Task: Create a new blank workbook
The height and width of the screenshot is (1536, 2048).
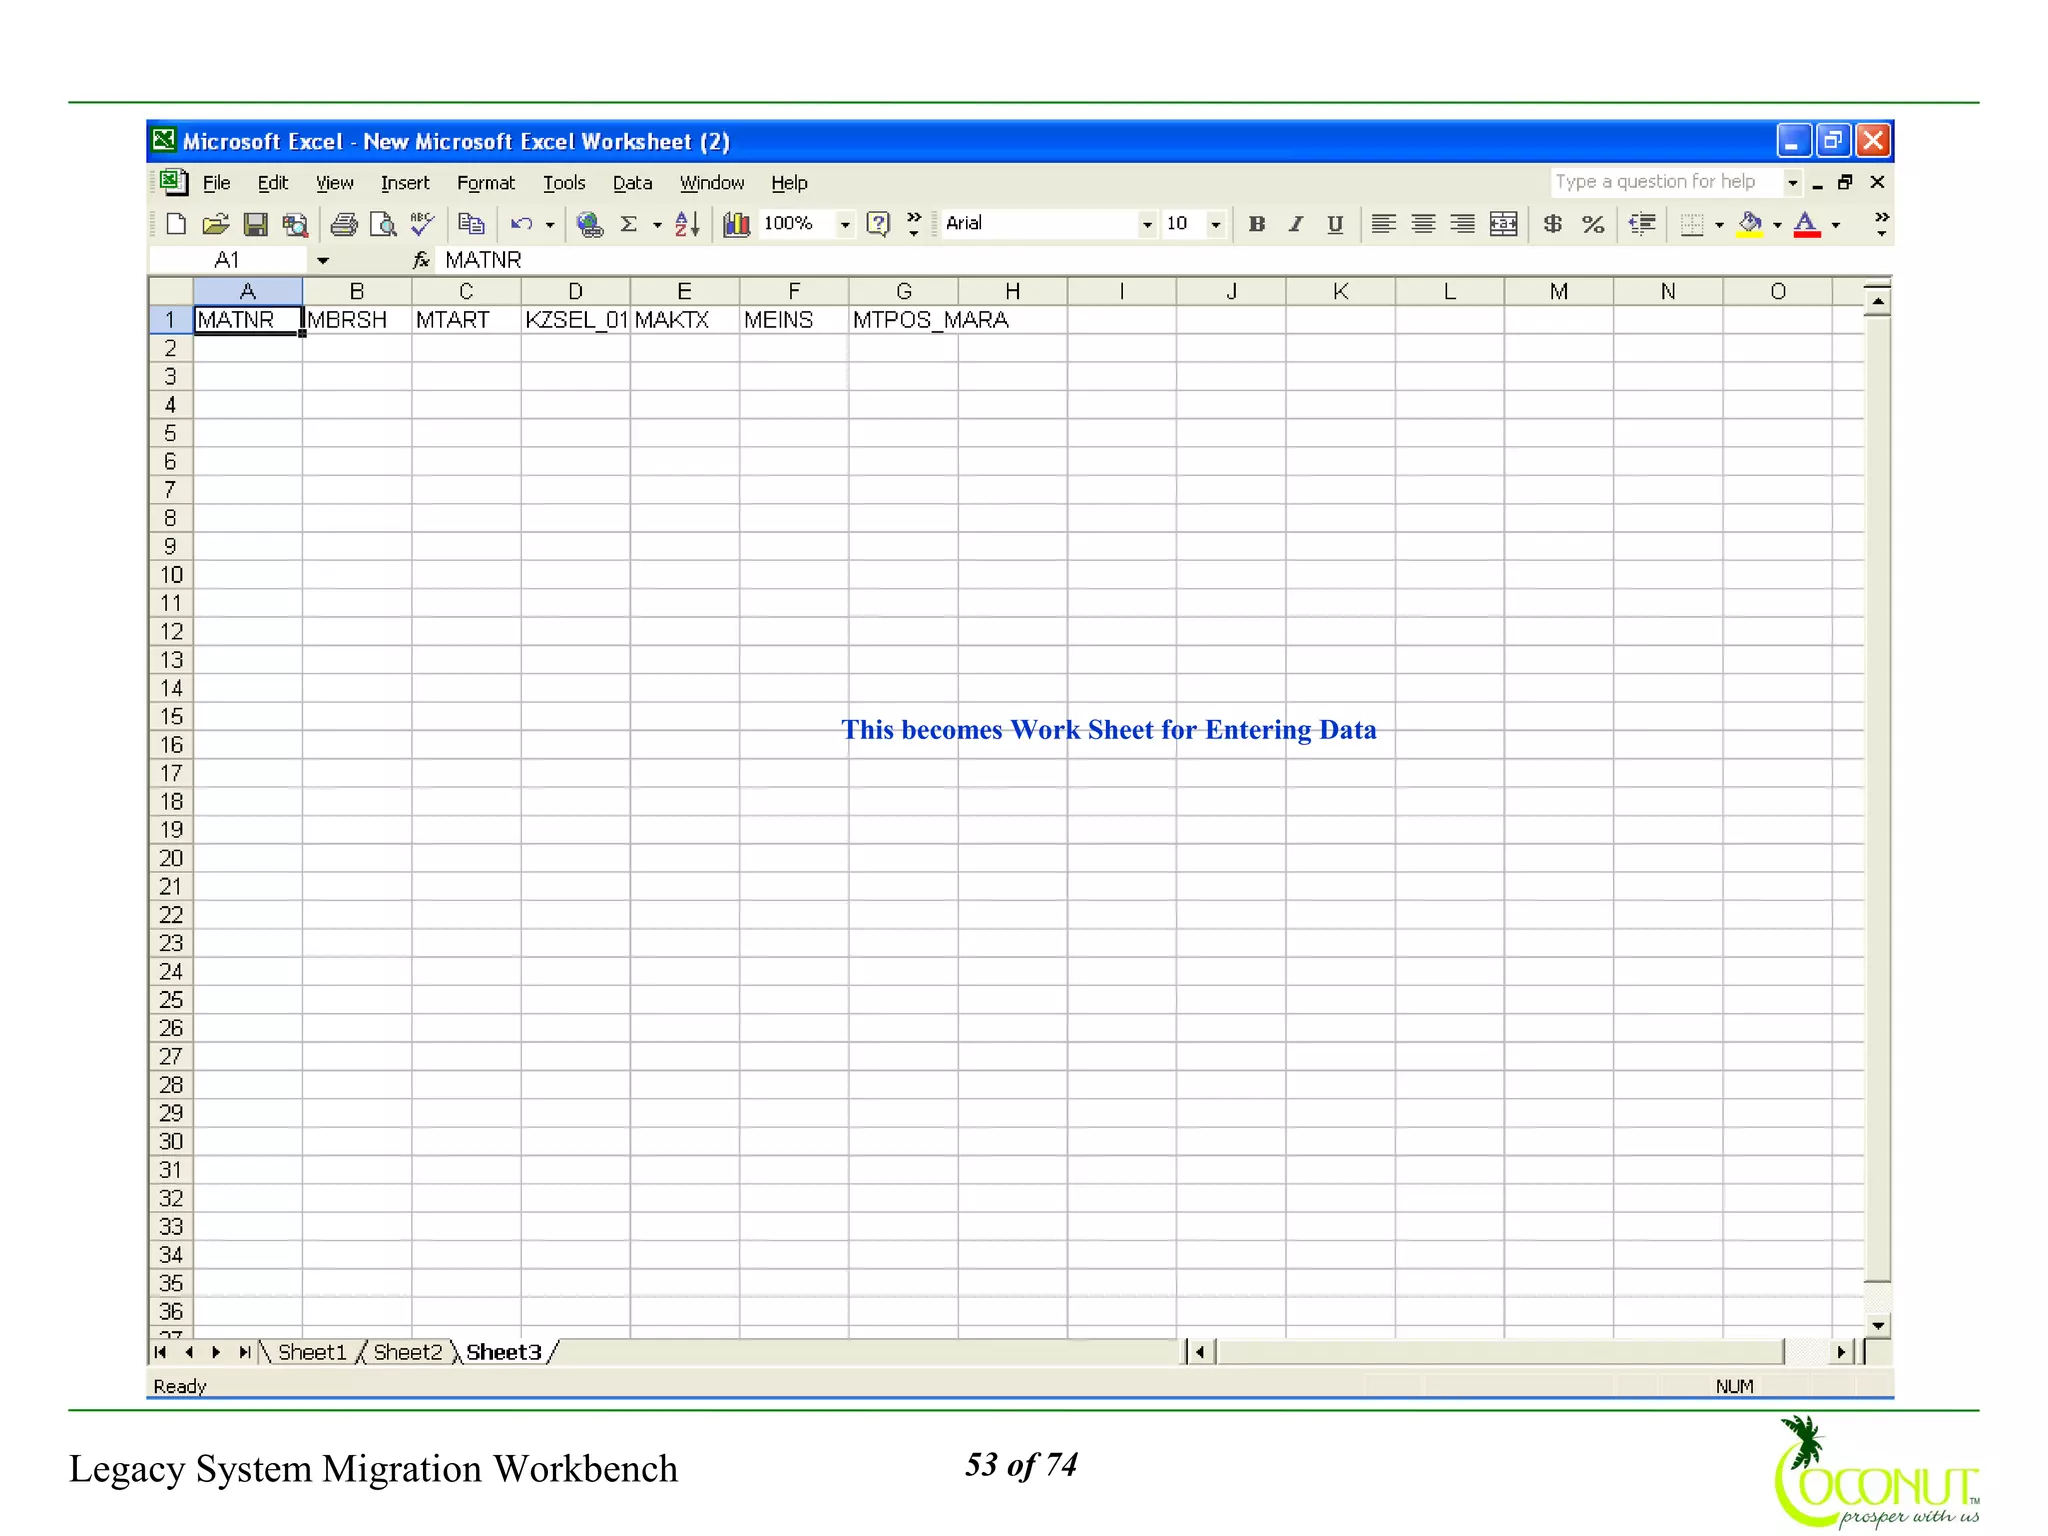Action: point(176,224)
